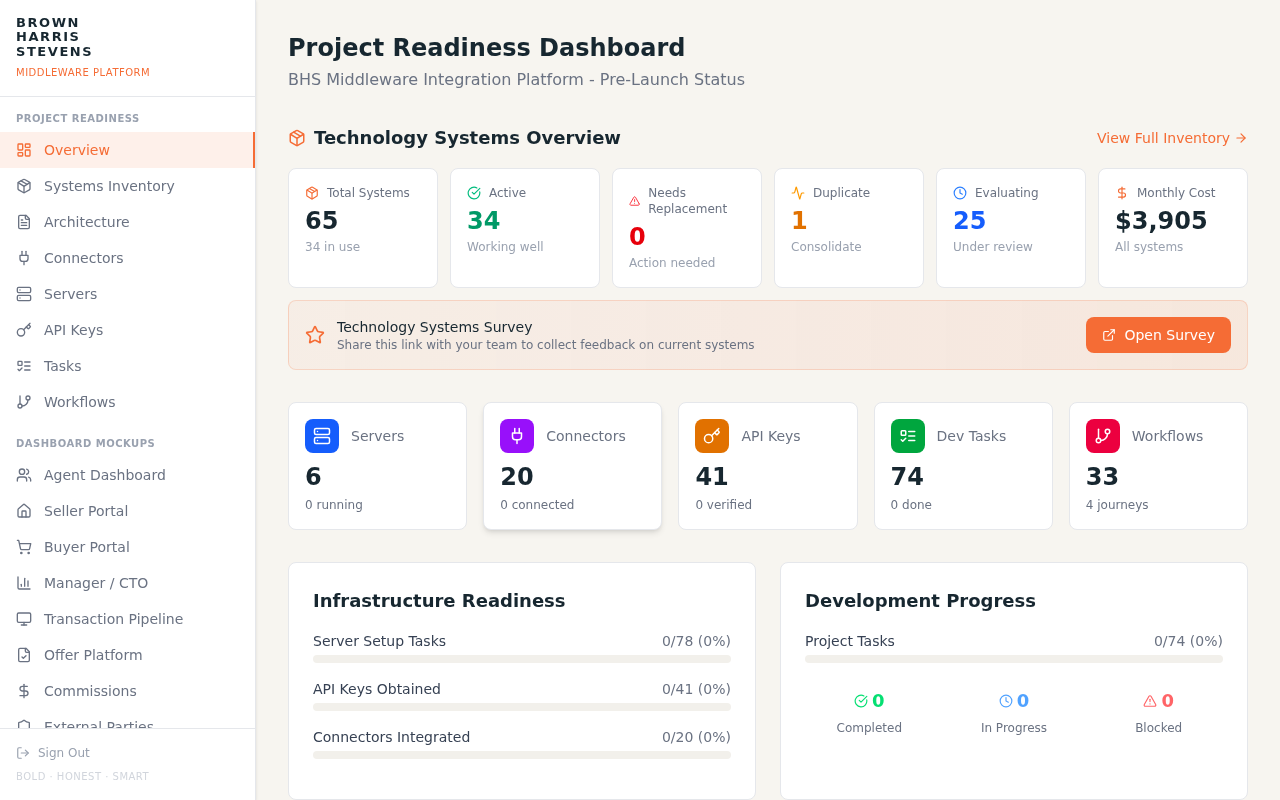Click the purple plug icon on Connectors card
Viewport: 1280px width, 800px height.
[x=517, y=435]
